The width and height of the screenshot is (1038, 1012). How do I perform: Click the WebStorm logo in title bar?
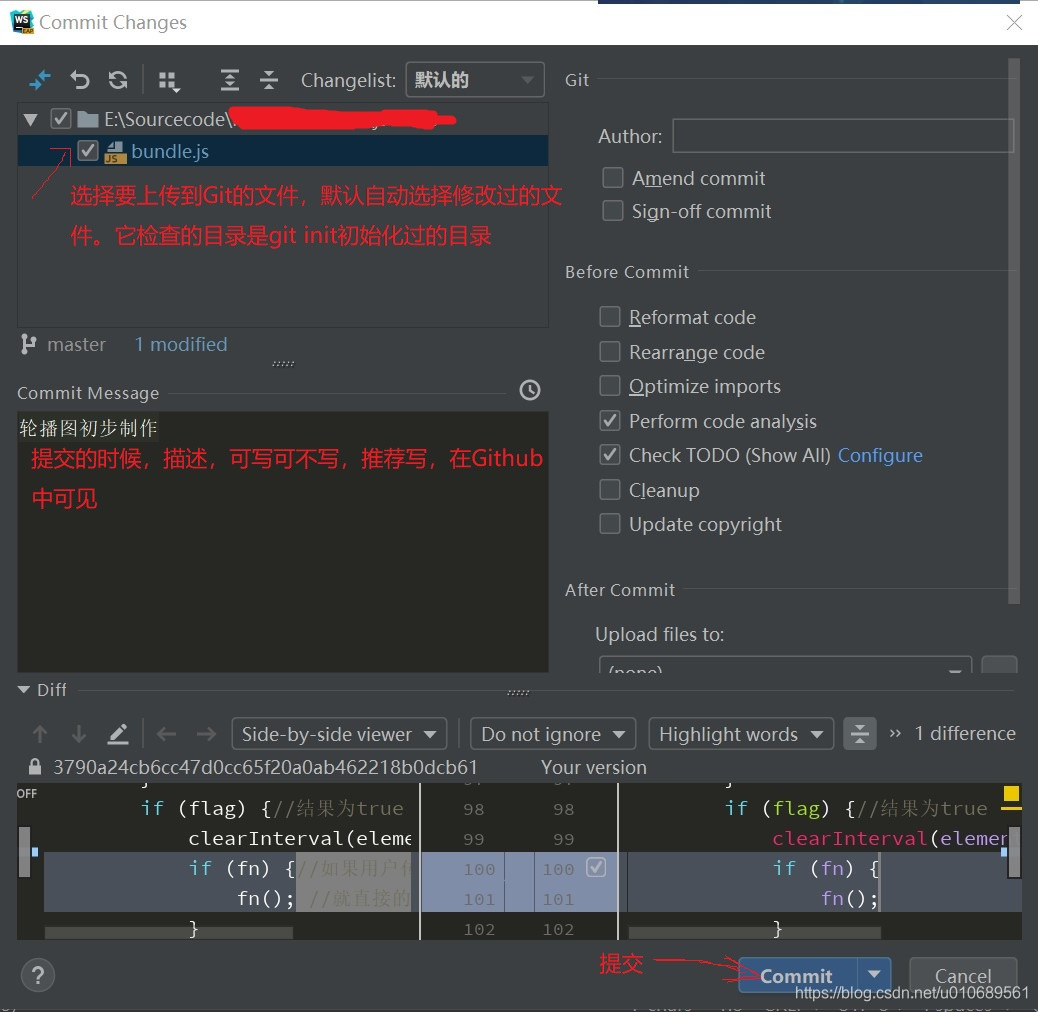[22, 22]
